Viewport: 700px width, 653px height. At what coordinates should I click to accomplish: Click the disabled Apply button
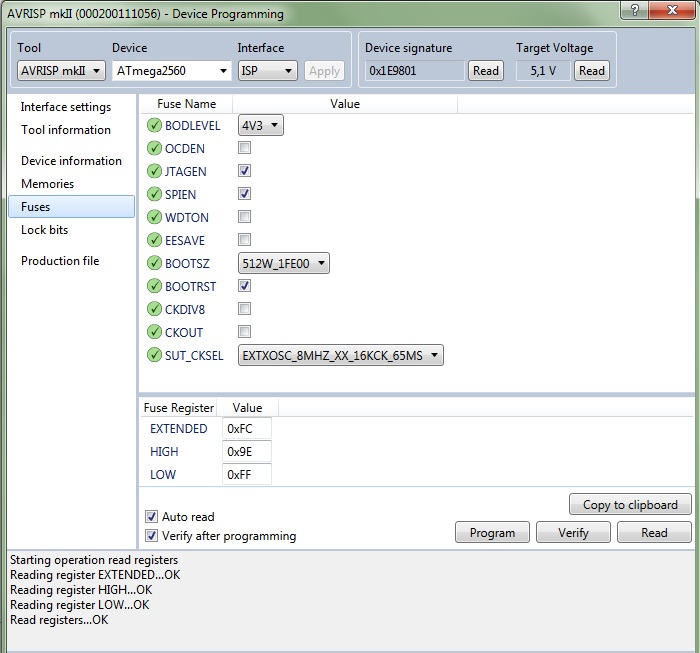pos(325,71)
